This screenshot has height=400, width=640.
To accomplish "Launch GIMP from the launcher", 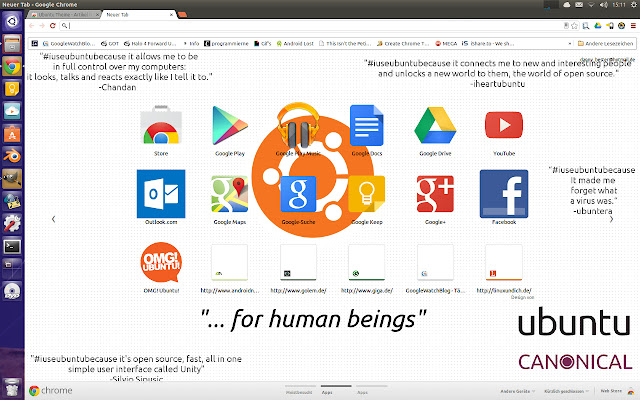I will pyautogui.click(x=12, y=178).
